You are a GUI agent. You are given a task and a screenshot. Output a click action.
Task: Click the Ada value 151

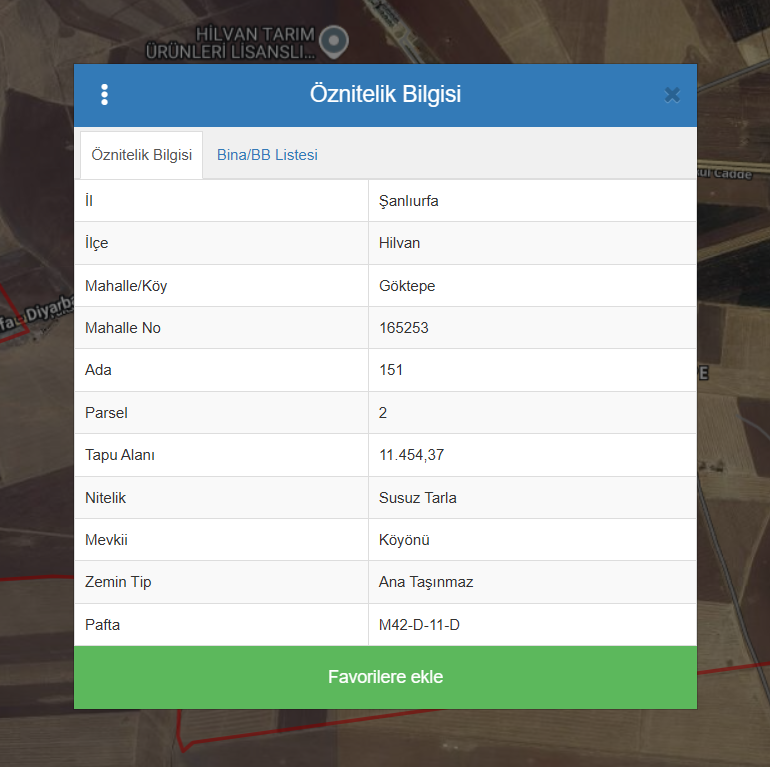click(x=391, y=370)
